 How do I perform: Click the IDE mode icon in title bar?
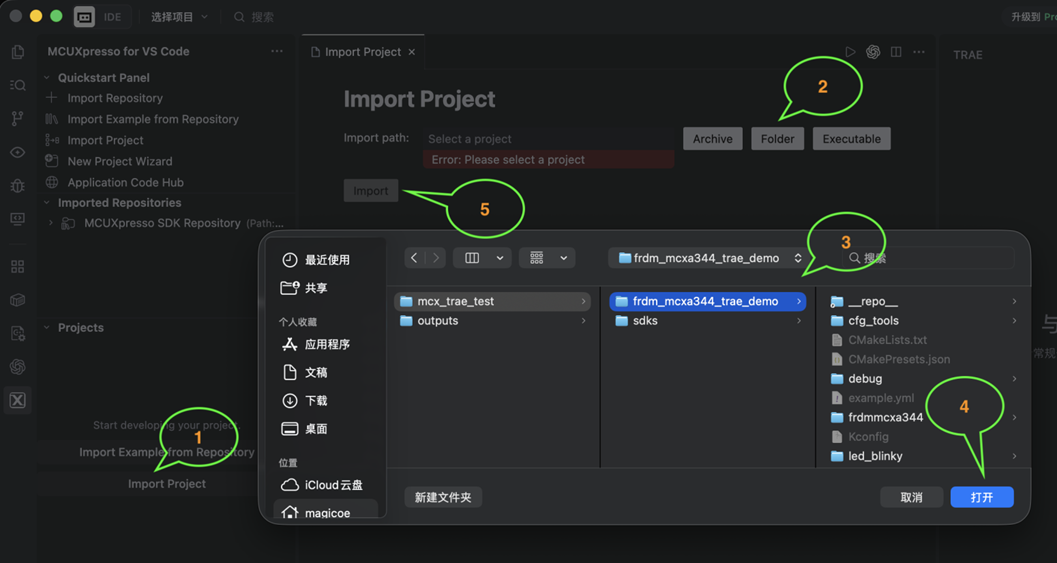point(84,17)
